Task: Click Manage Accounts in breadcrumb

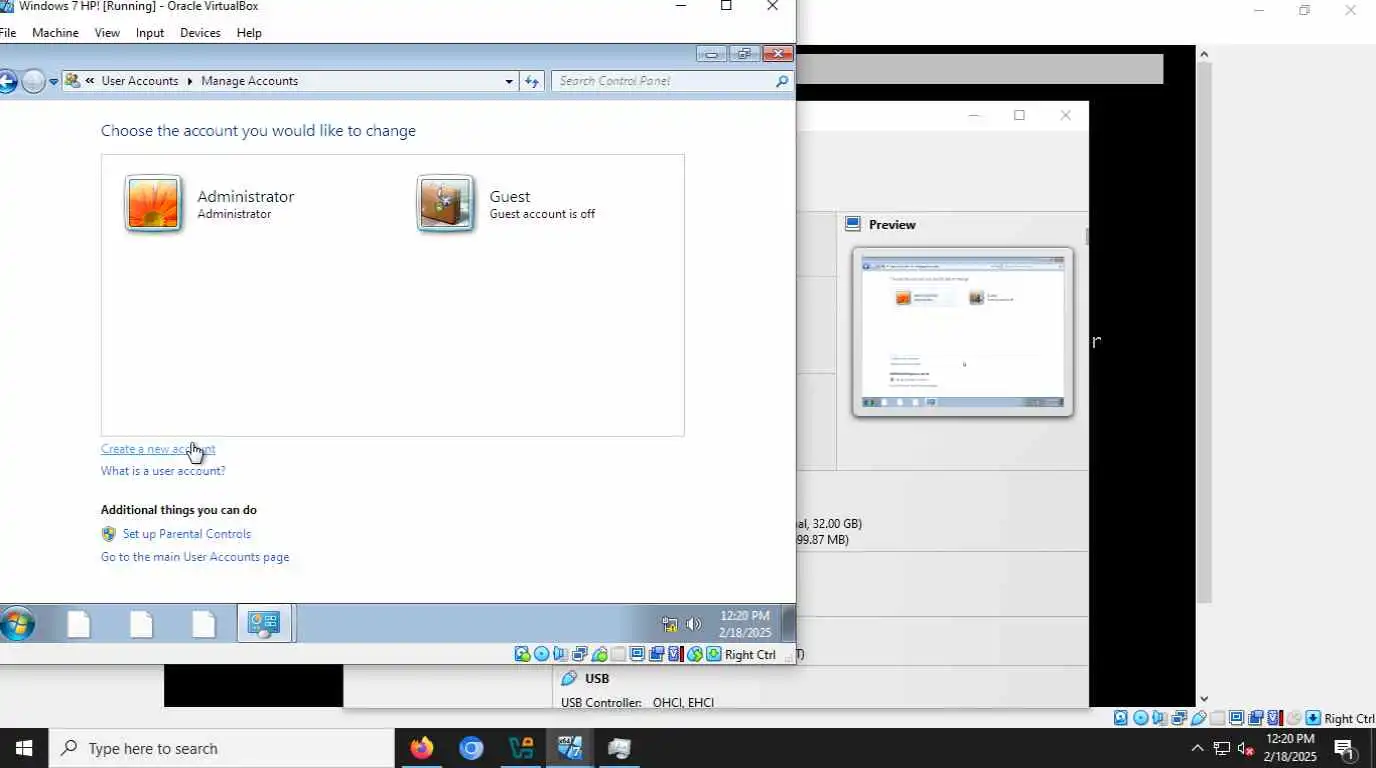Action: click(x=250, y=81)
